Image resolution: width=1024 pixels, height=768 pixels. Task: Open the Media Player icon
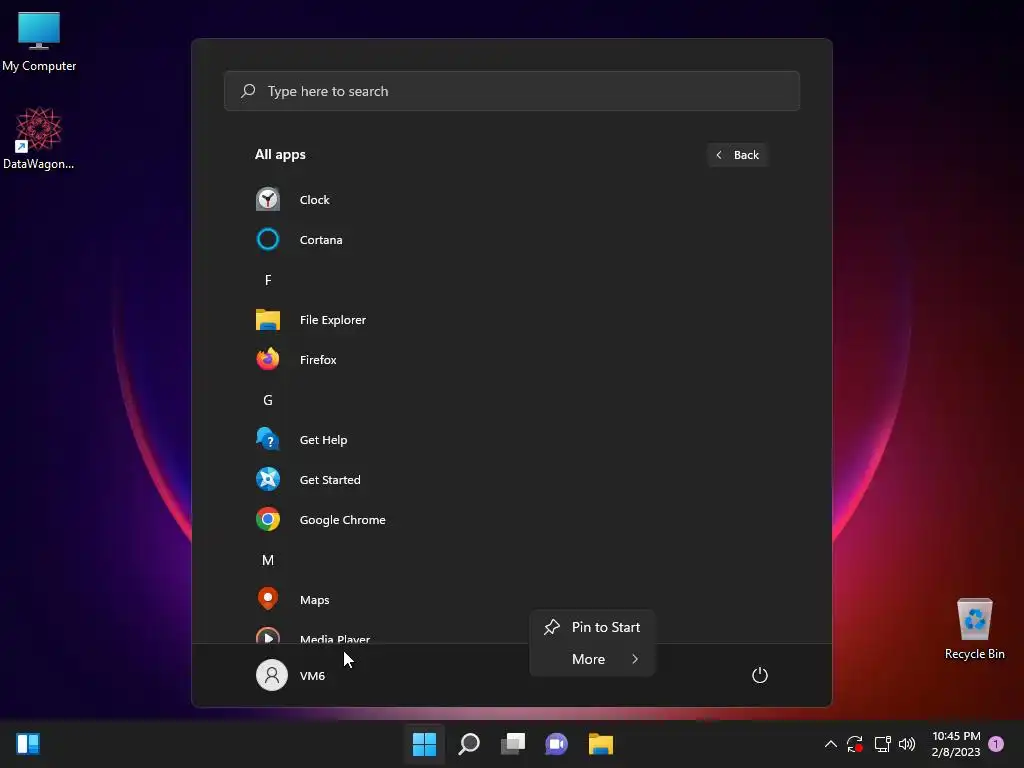tap(268, 635)
